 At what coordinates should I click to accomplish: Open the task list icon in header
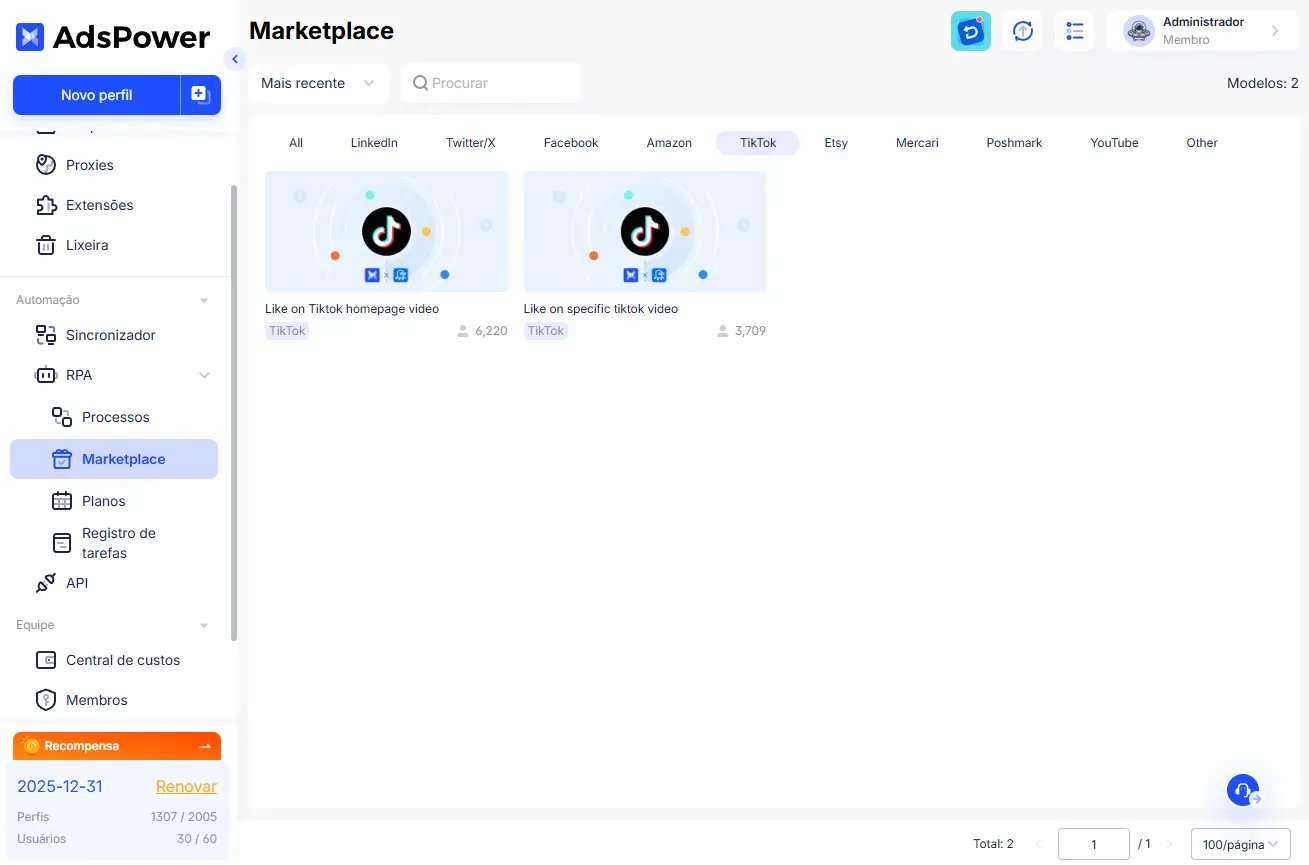(x=1075, y=31)
